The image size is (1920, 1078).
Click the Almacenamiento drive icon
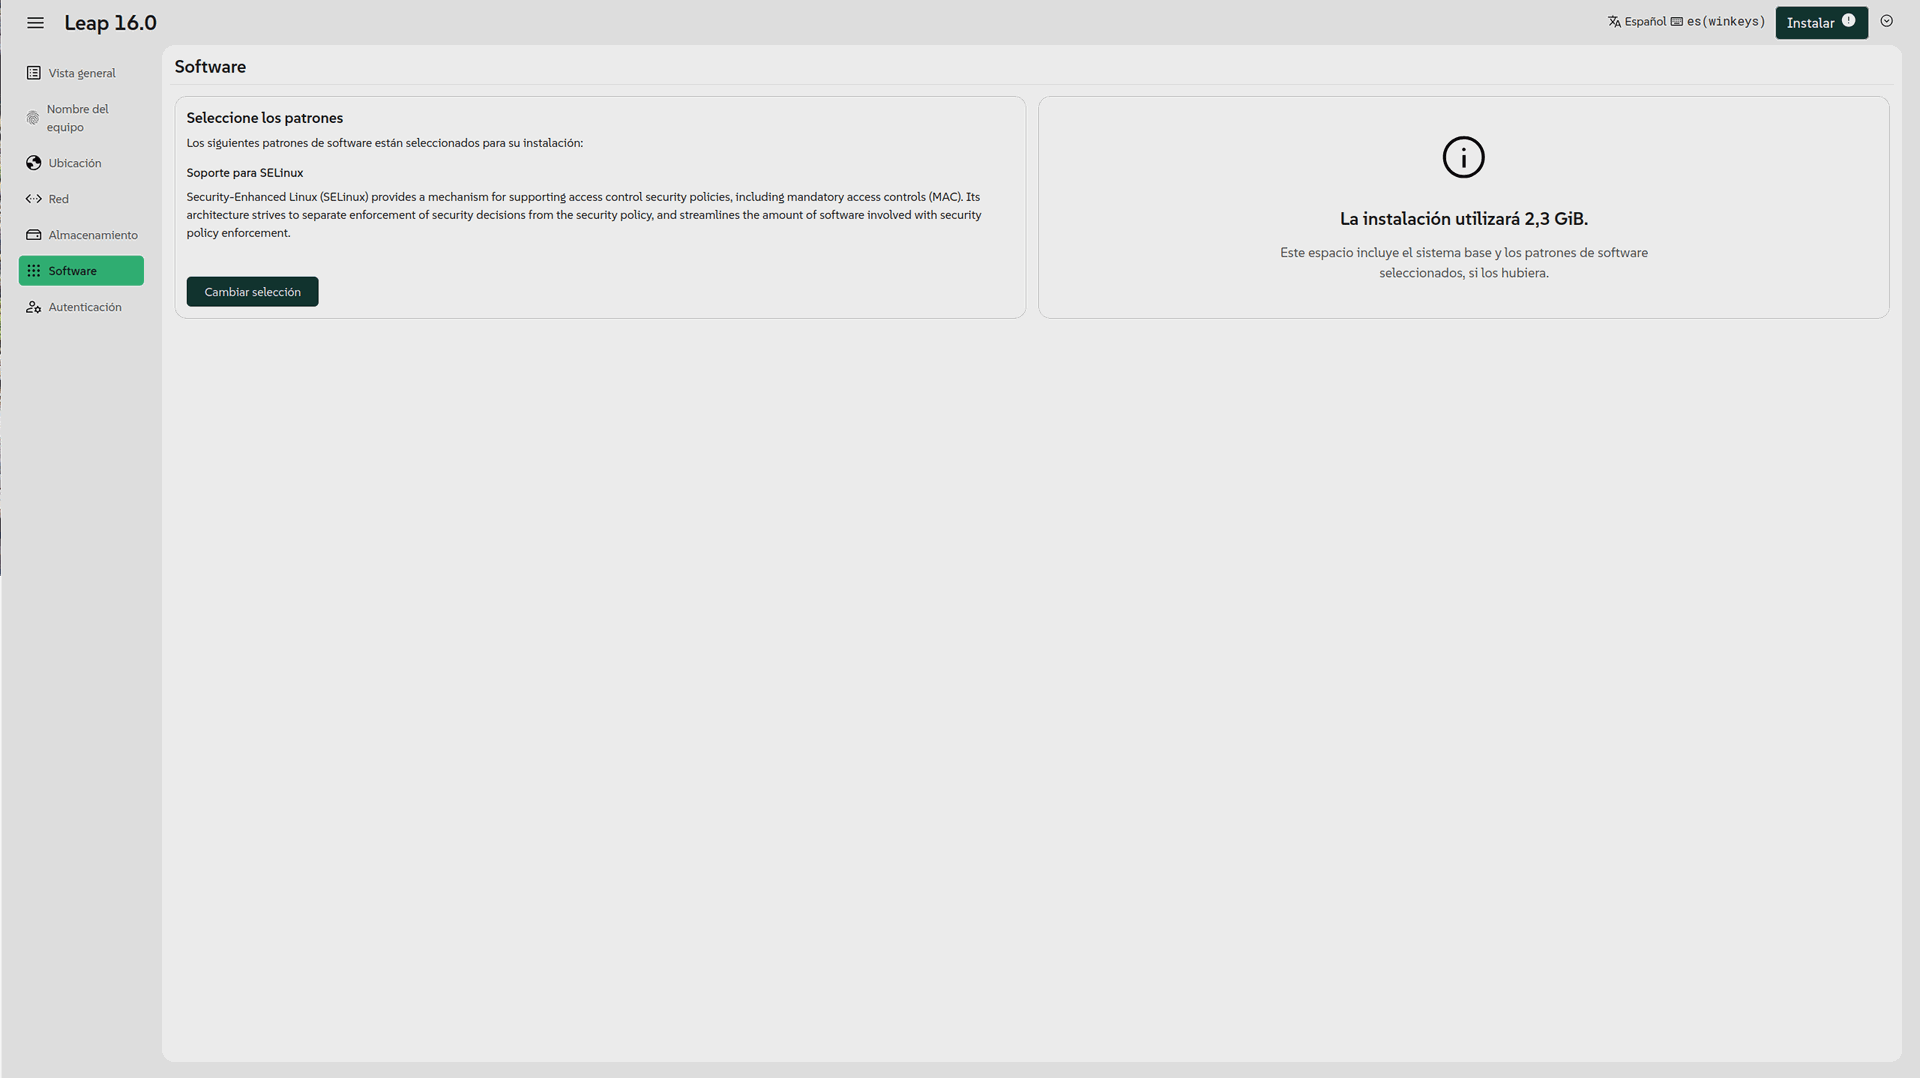[34, 235]
